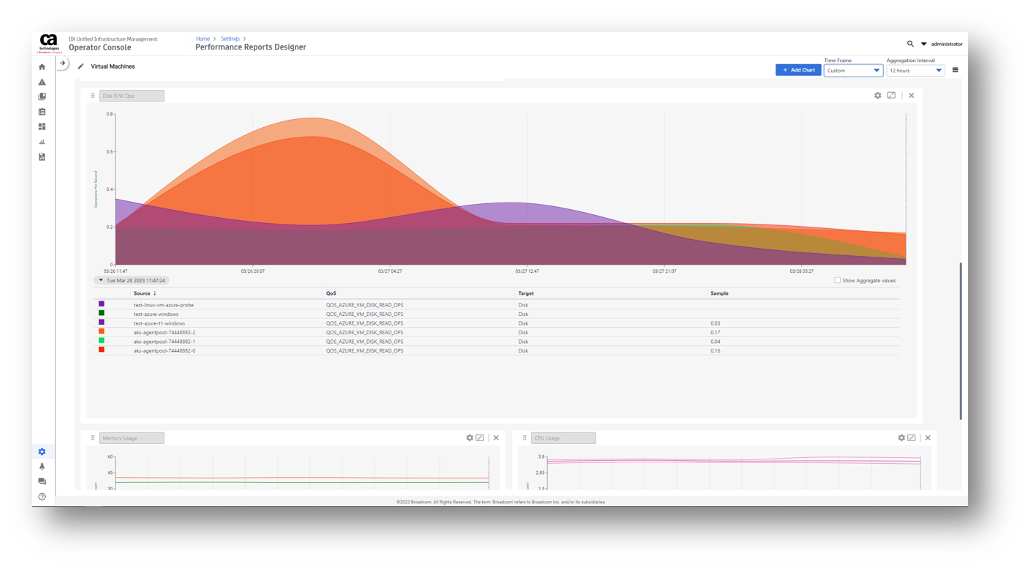The height and width of the screenshot is (570, 1030).
Task: Click the Settings gear in left sidebar
Action: point(42,452)
